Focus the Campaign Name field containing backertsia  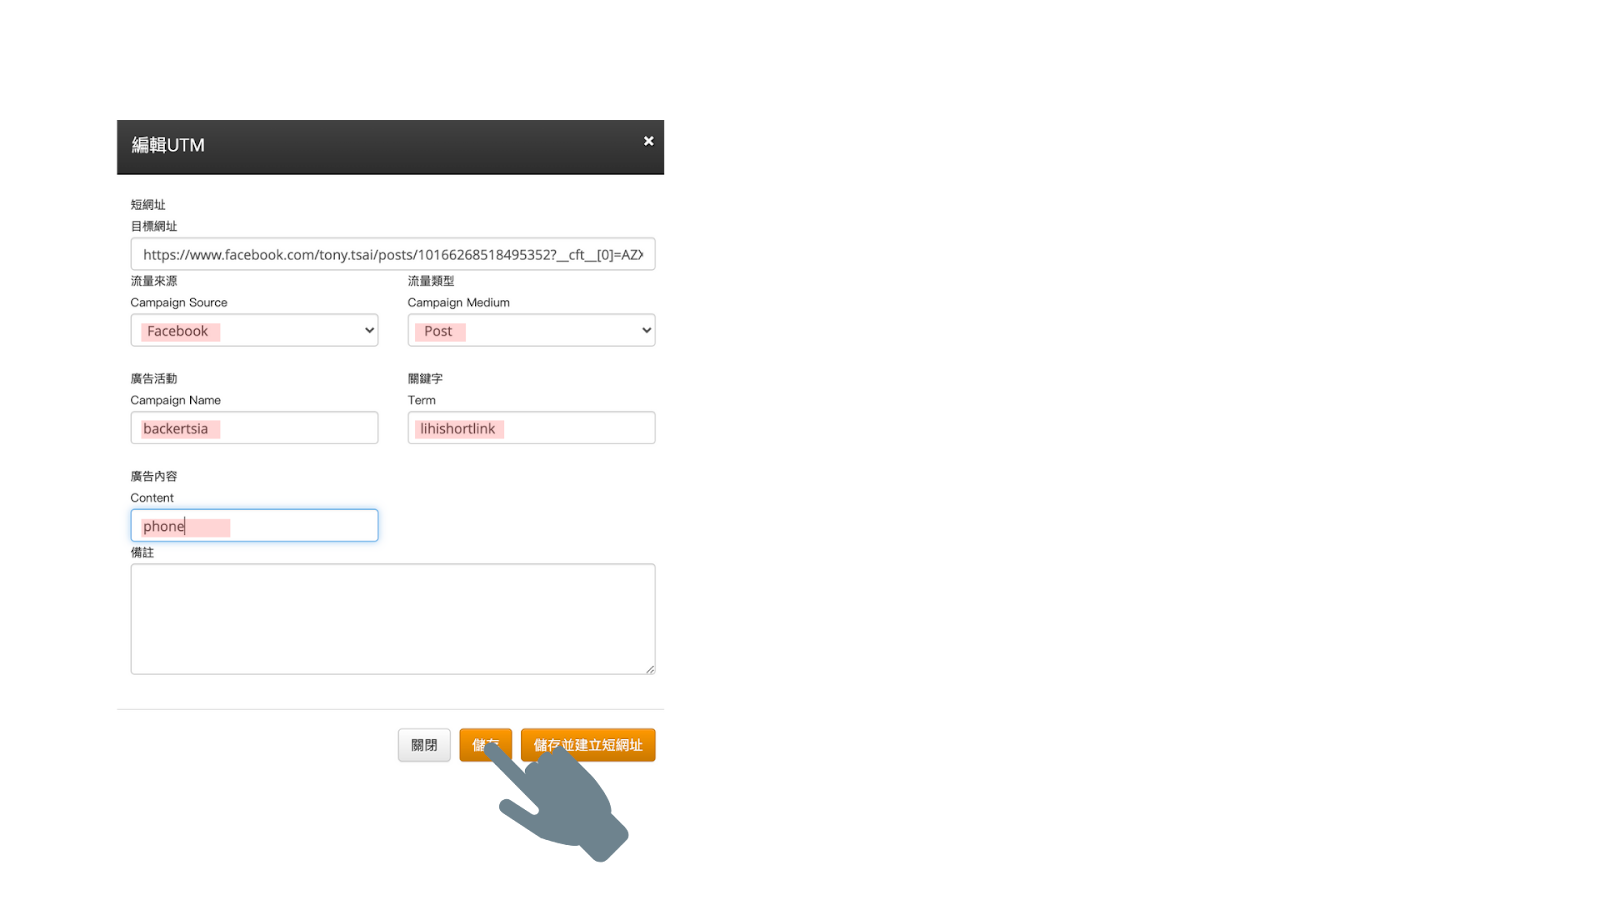(254, 428)
